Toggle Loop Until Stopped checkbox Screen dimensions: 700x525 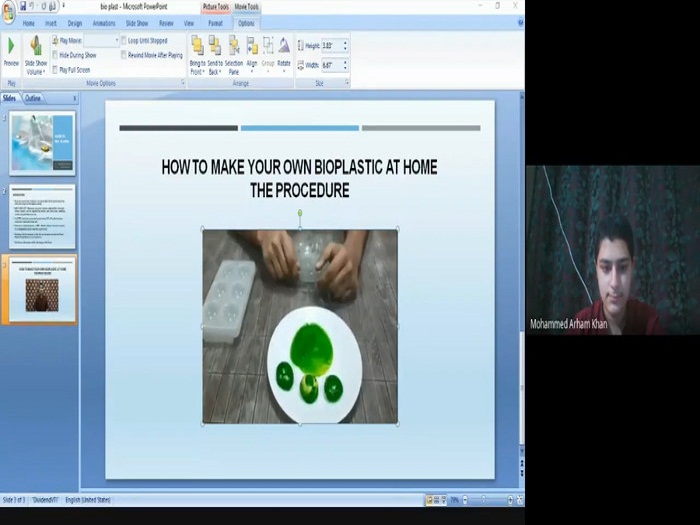124,41
